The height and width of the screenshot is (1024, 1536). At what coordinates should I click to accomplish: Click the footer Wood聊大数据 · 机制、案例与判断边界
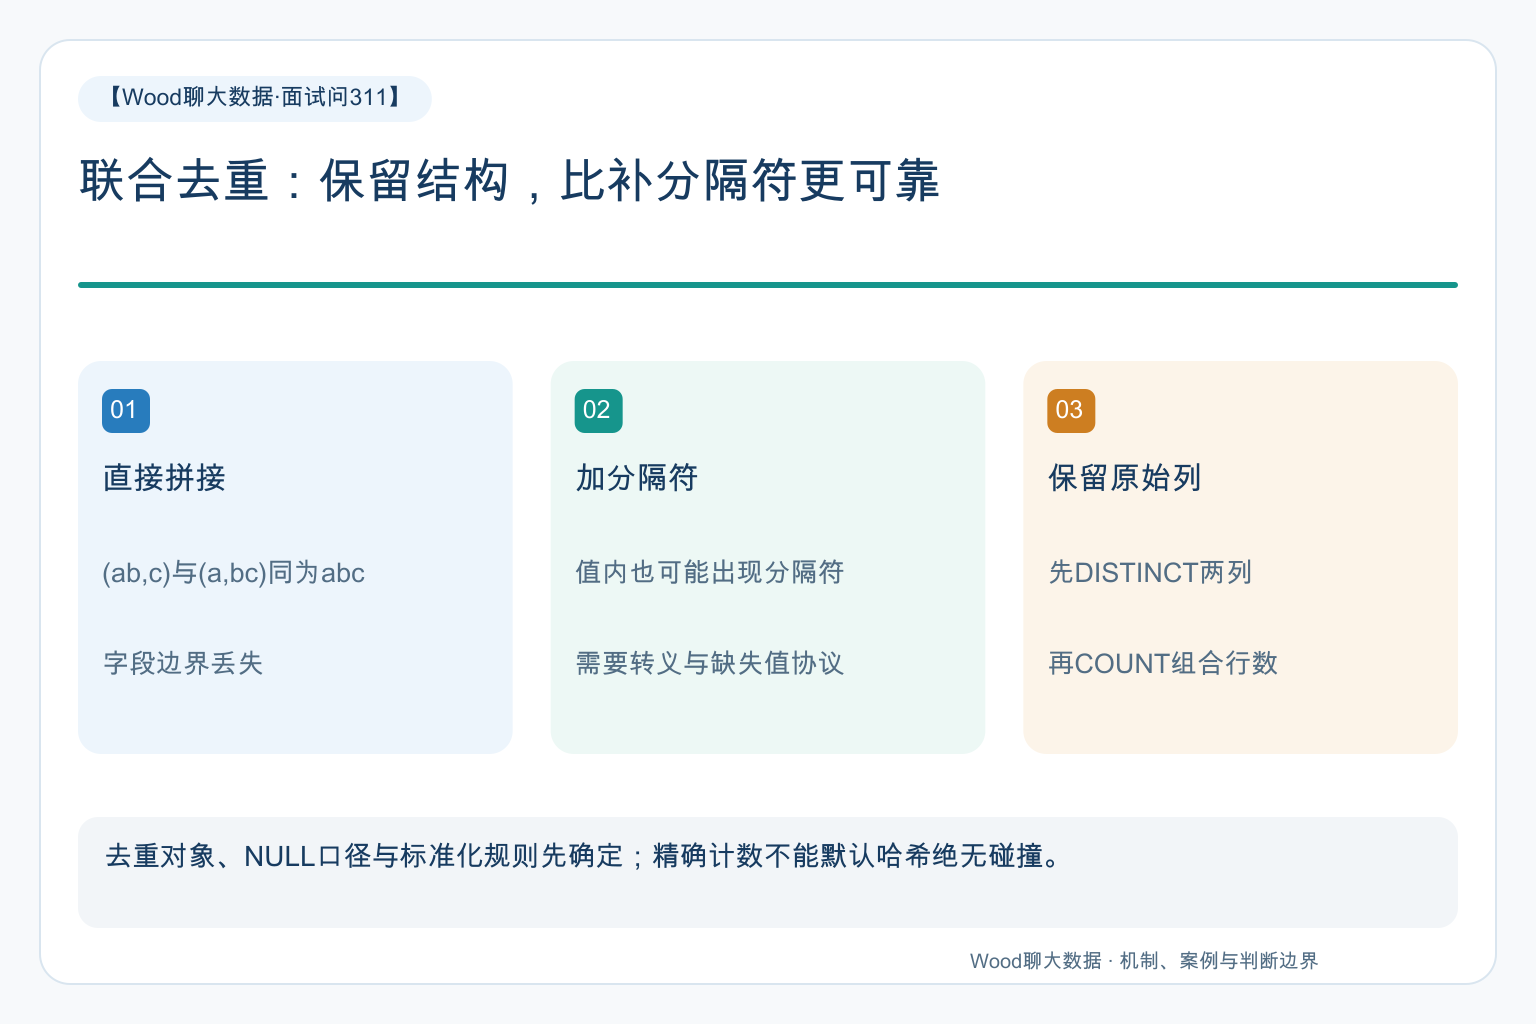(x=1144, y=961)
